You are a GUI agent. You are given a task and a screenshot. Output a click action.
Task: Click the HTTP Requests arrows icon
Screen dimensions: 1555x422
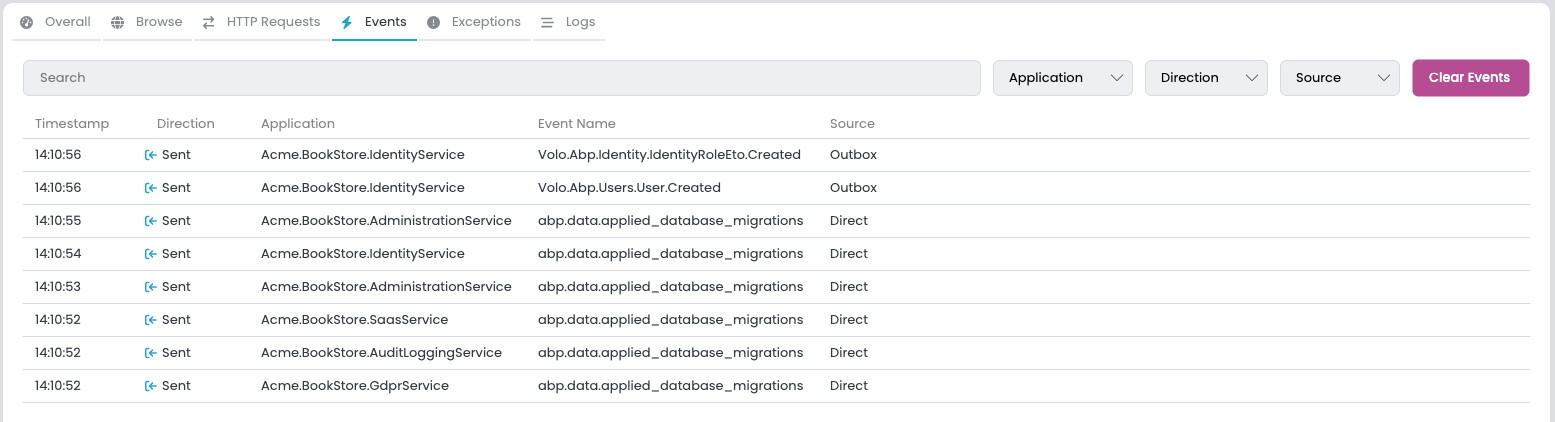click(x=209, y=22)
